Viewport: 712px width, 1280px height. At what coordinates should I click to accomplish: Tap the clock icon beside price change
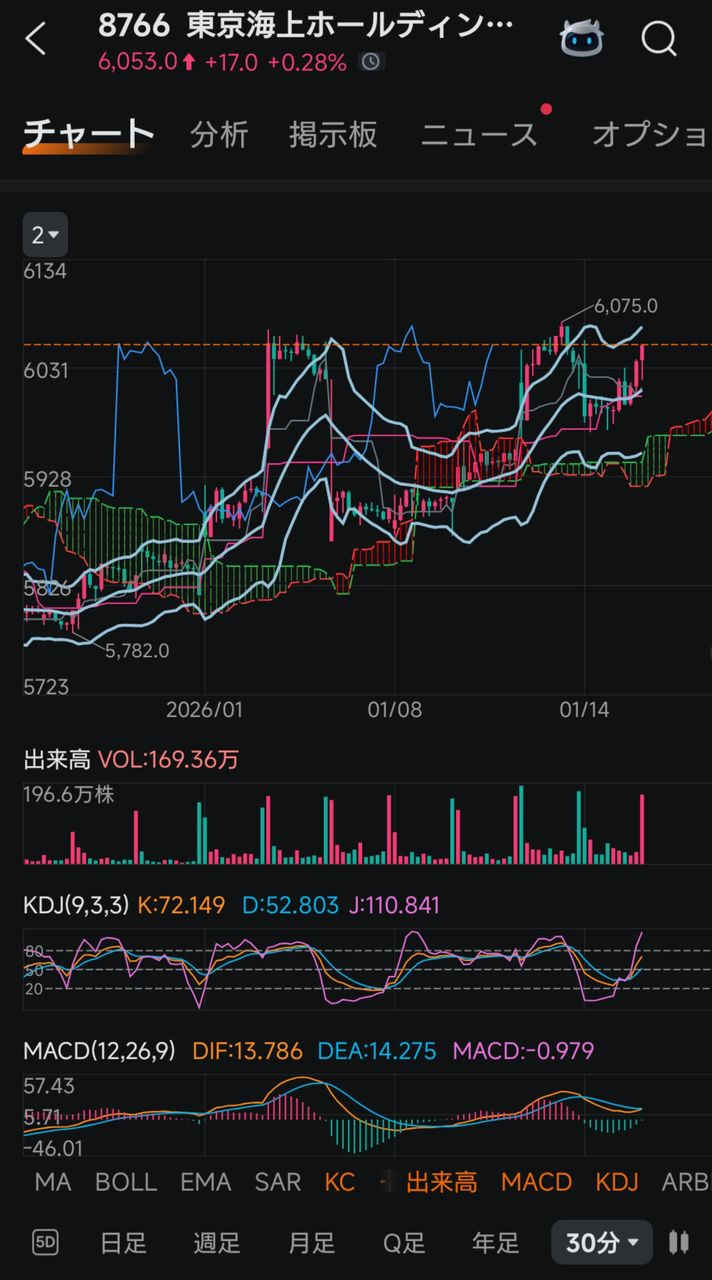click(371, 62)
